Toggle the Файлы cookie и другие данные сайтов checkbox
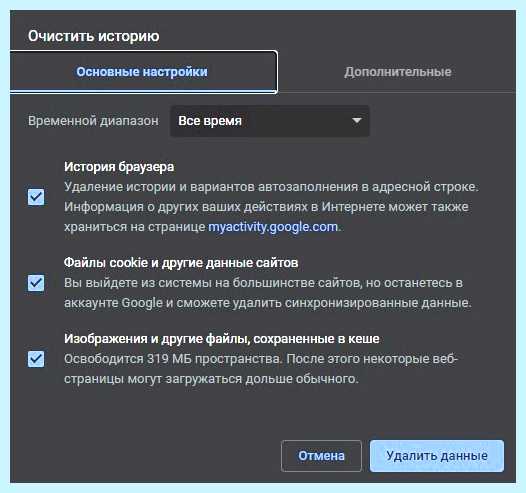Viewport: 526px width, 493px height. pyautogui.click(x=36, y=283)
